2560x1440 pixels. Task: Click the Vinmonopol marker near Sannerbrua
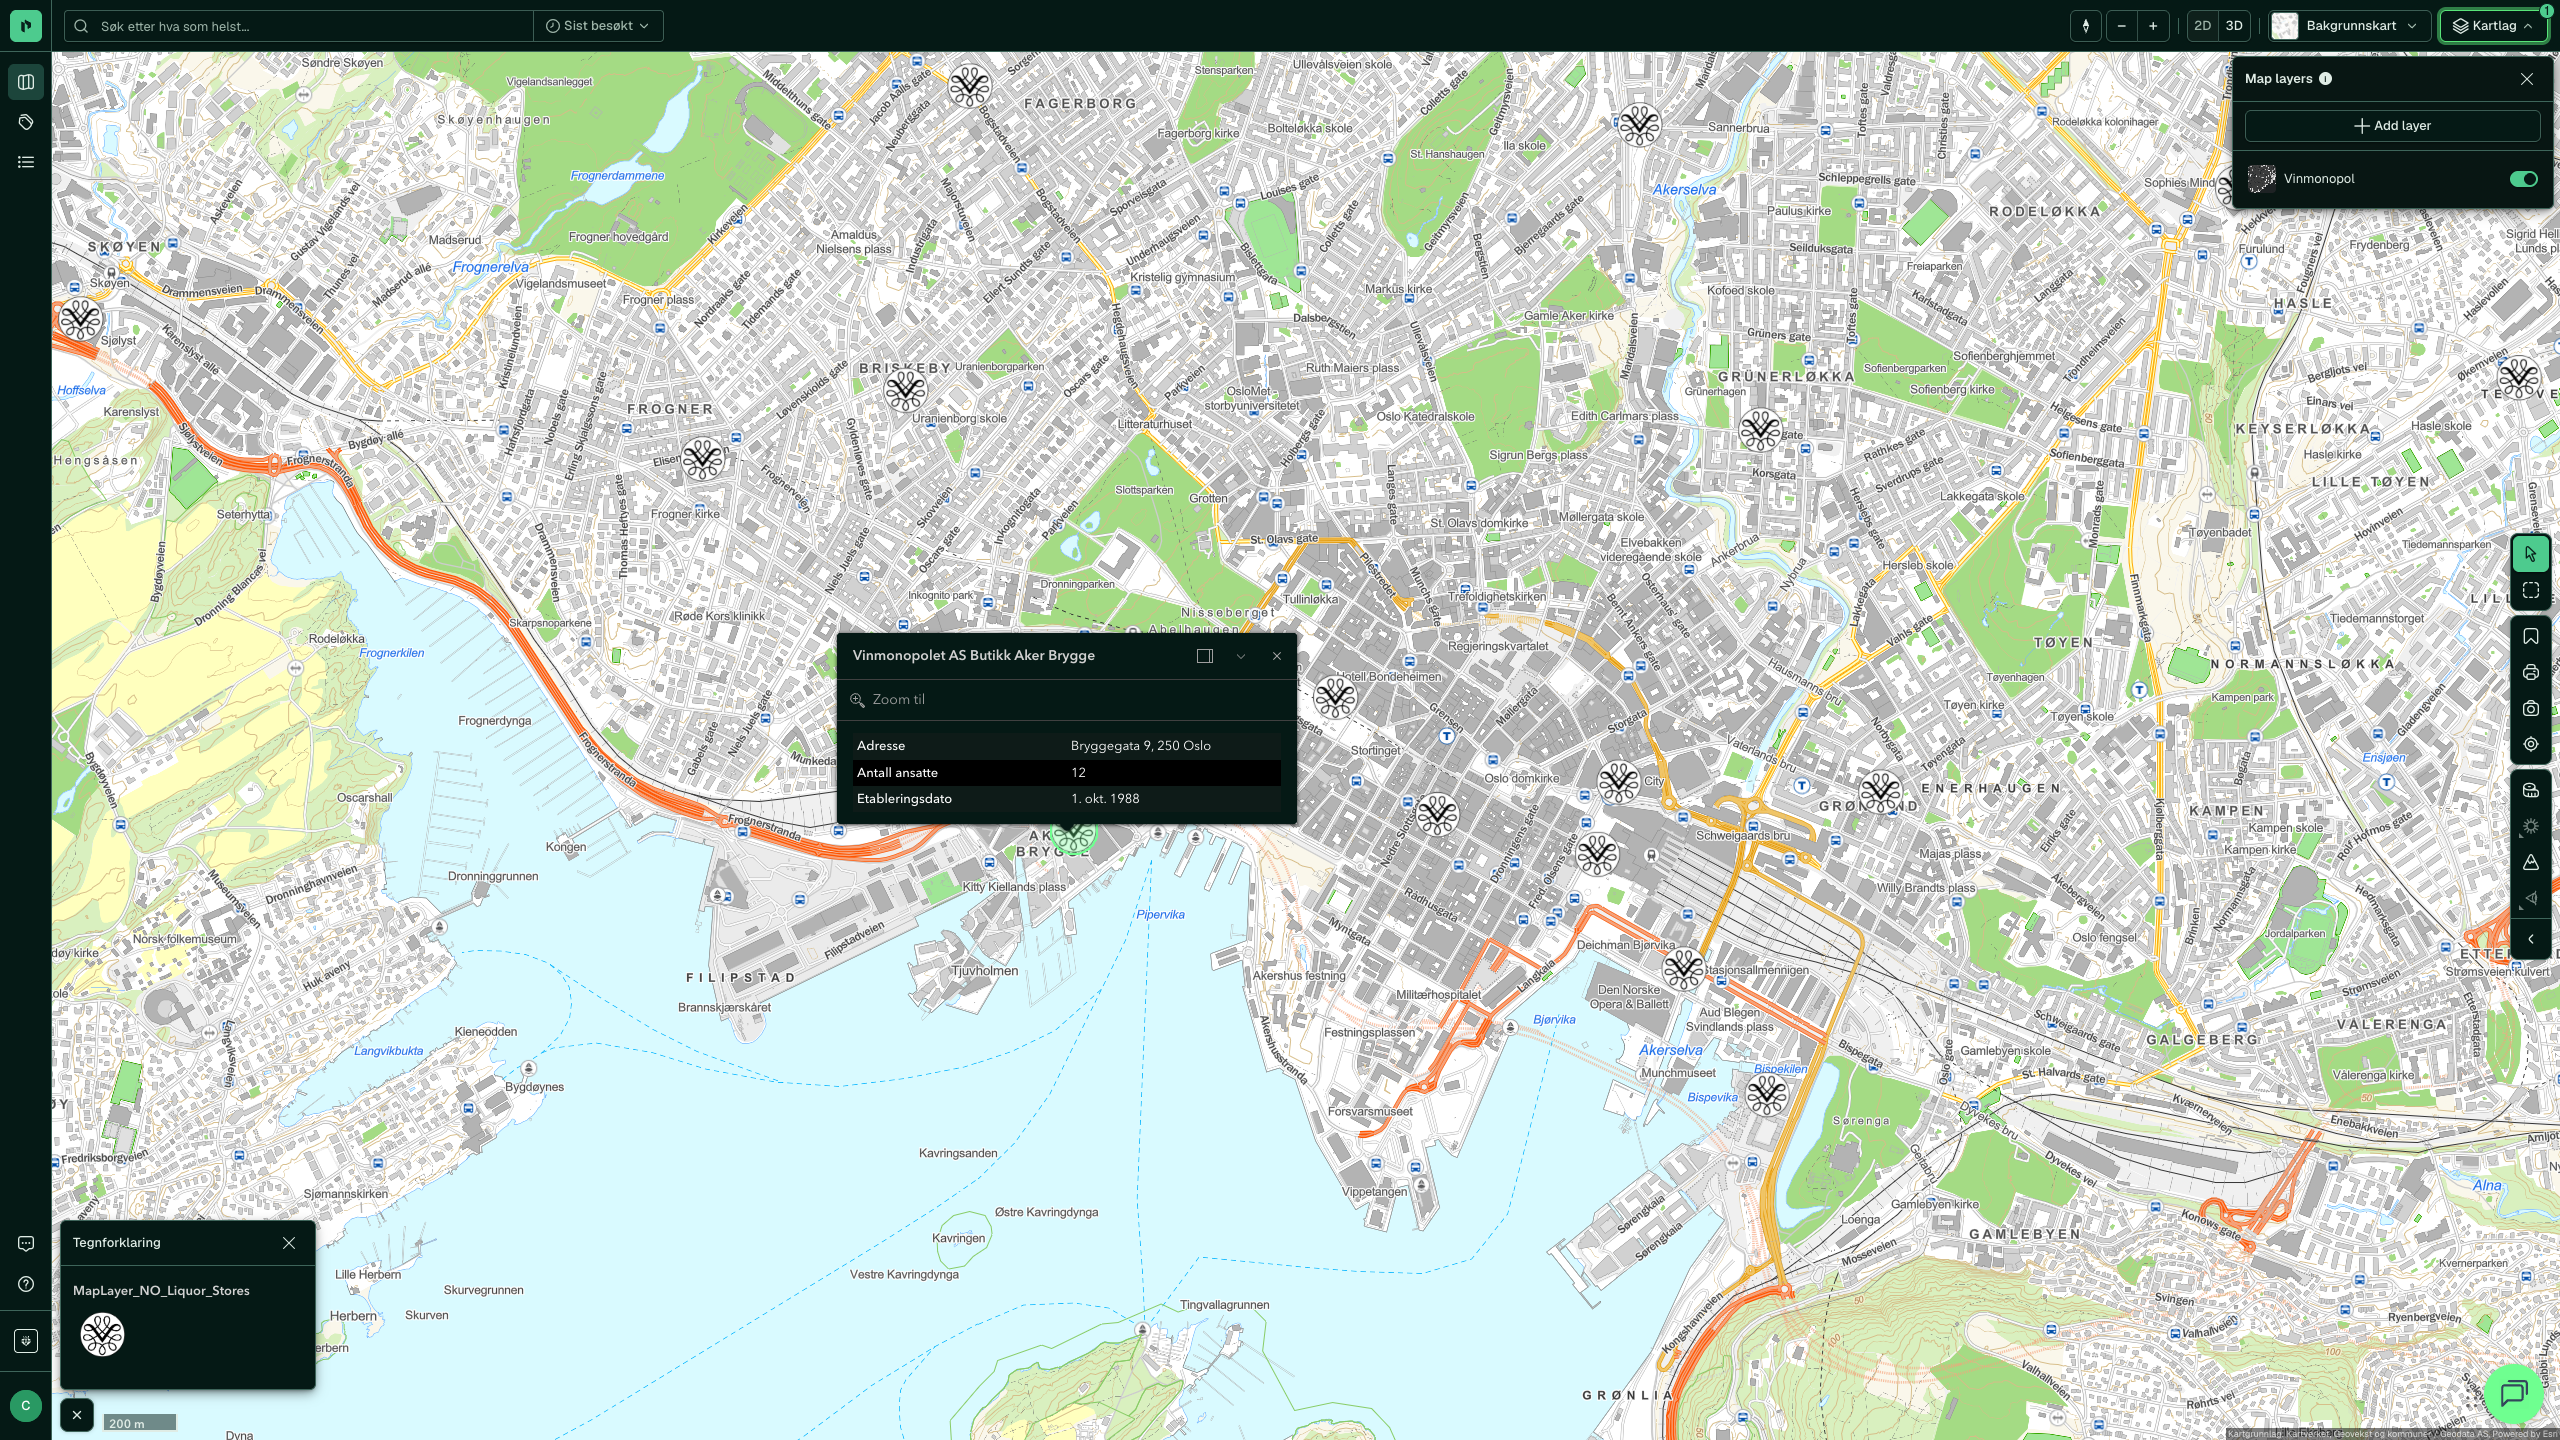tap(1640, 125)
